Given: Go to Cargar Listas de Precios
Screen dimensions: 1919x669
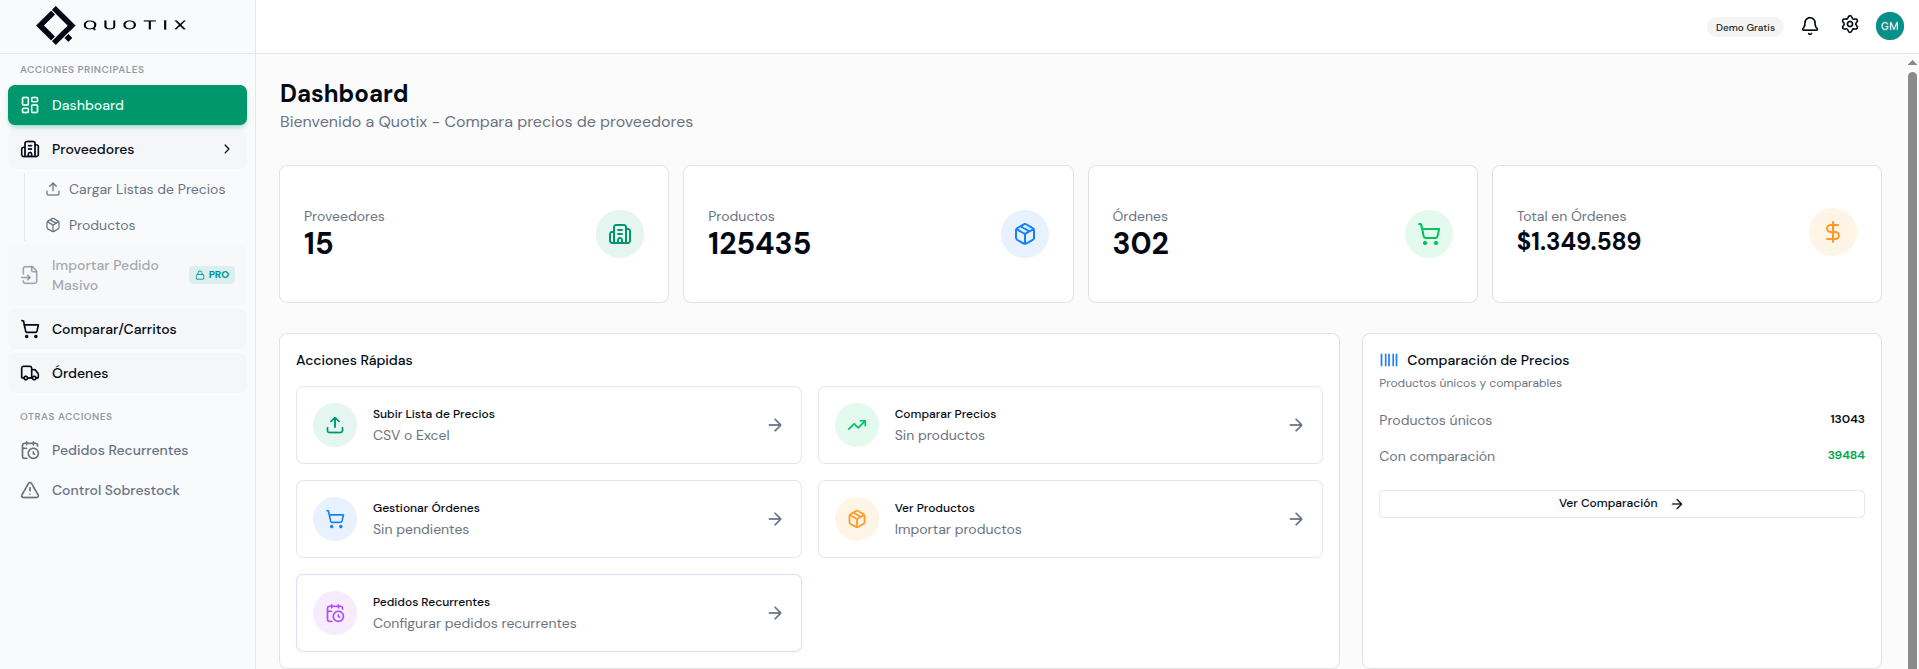Looking at the screenshot, I should [x=146, y=189].
